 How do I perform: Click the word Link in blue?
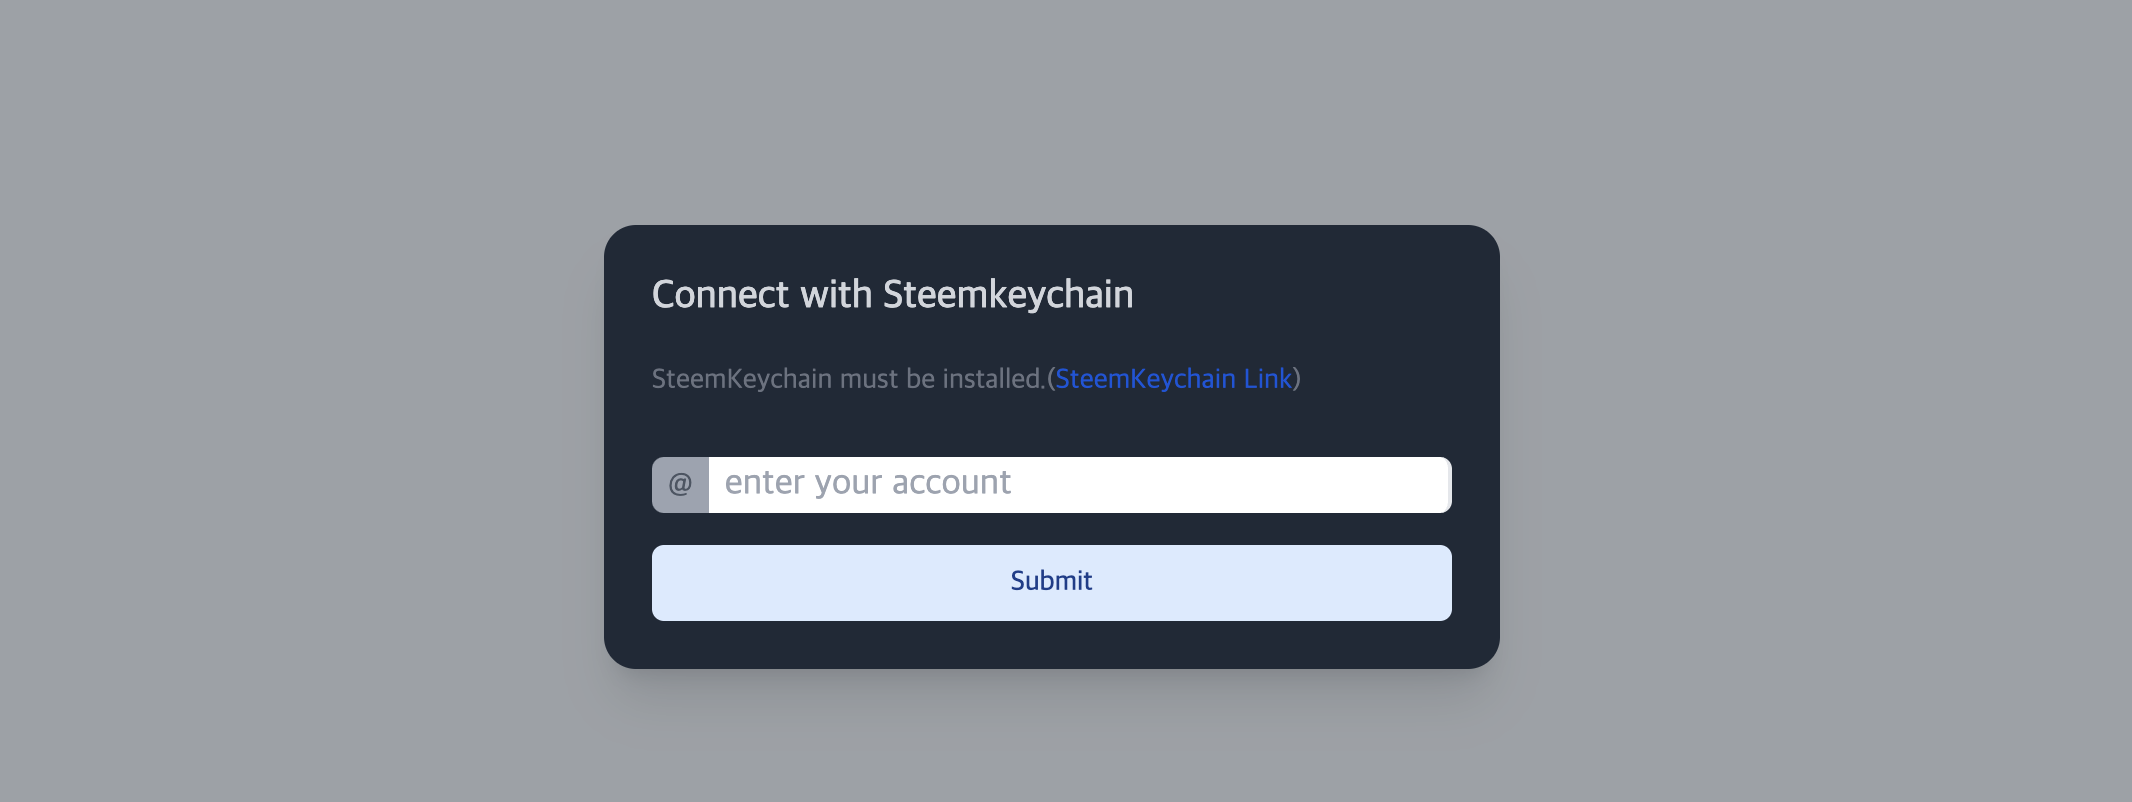[1268, 379]
